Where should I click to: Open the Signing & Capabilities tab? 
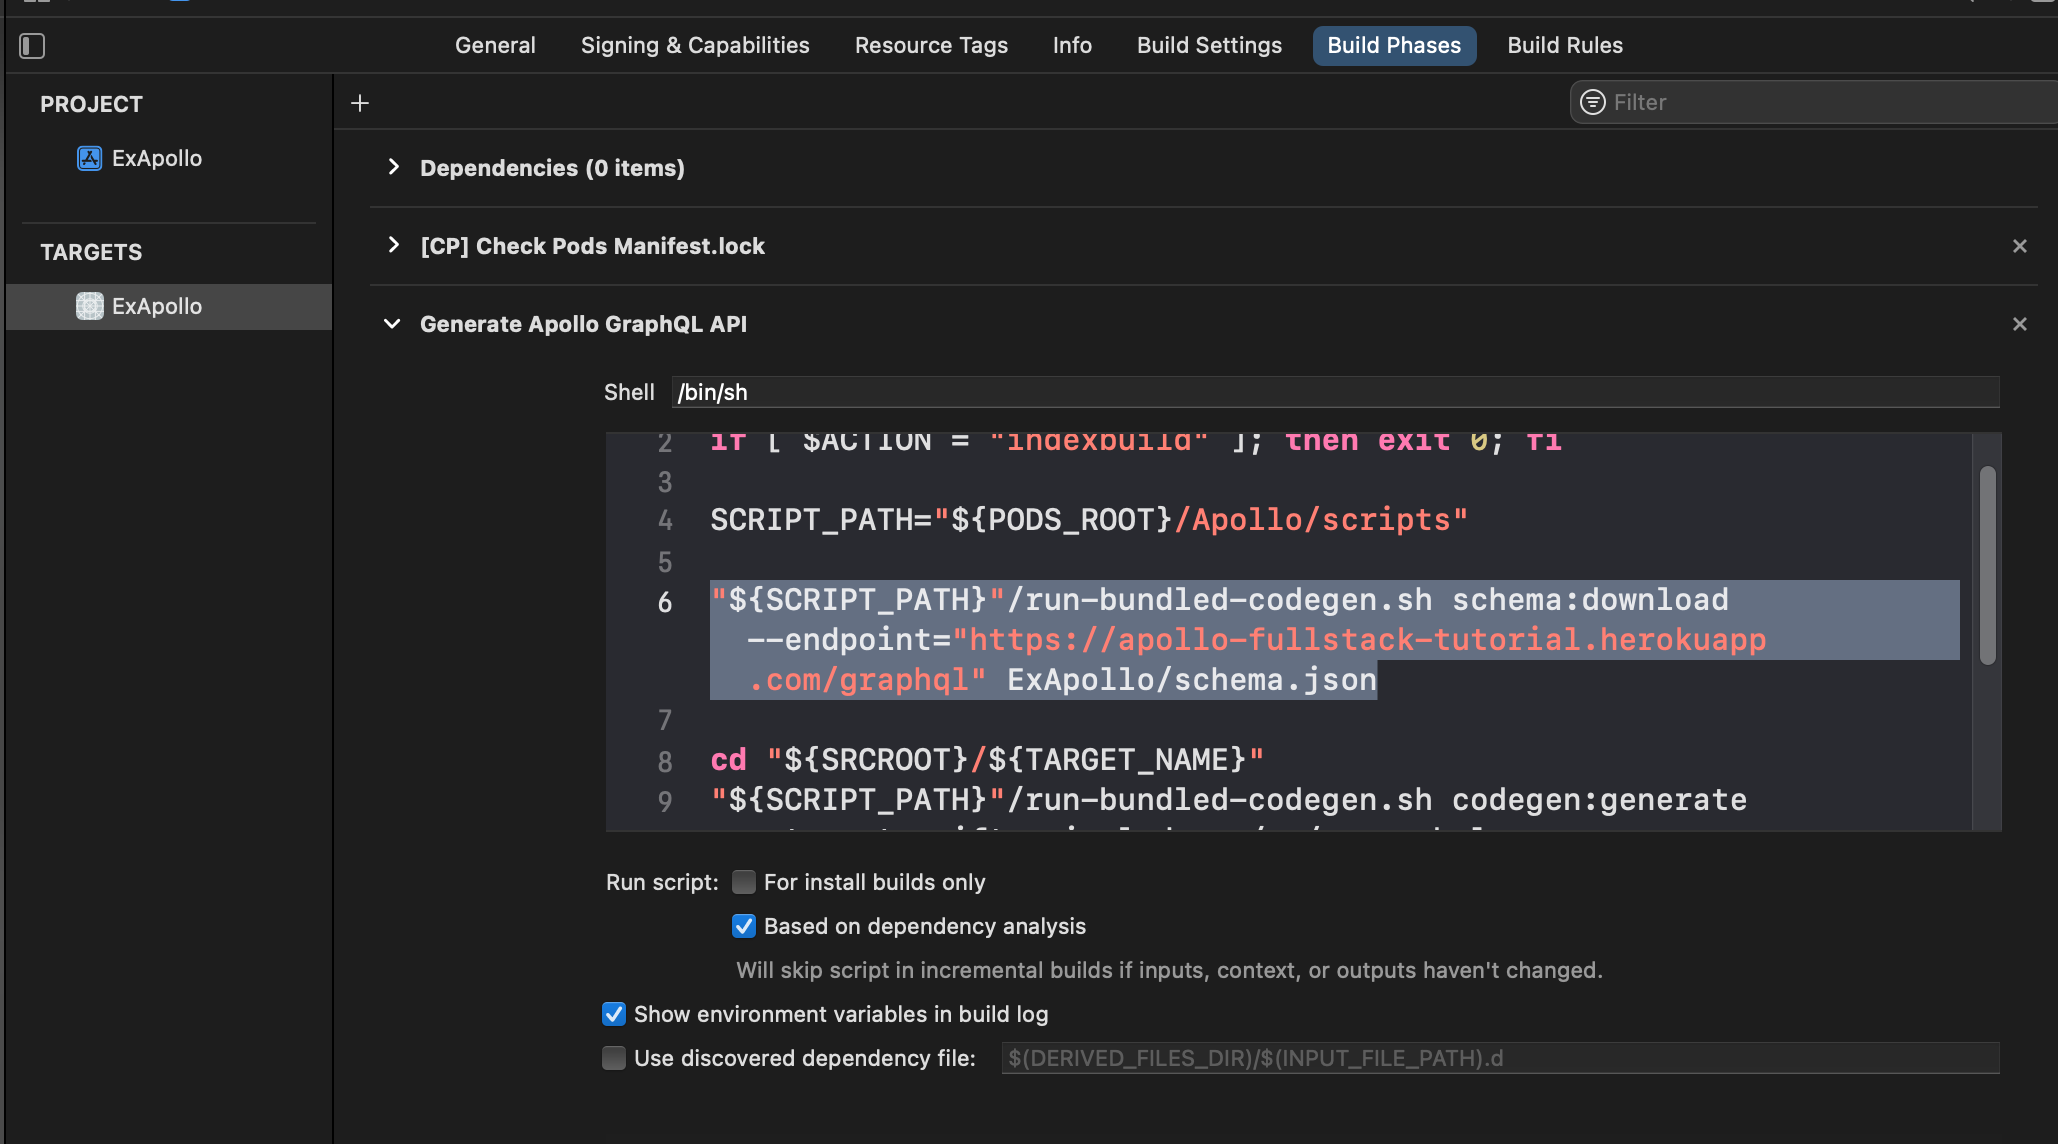(694, 46)
